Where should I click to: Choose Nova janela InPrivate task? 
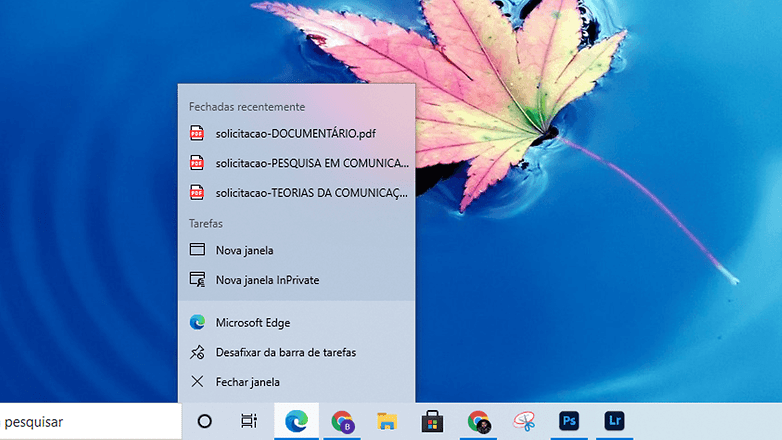click(296, 280)
